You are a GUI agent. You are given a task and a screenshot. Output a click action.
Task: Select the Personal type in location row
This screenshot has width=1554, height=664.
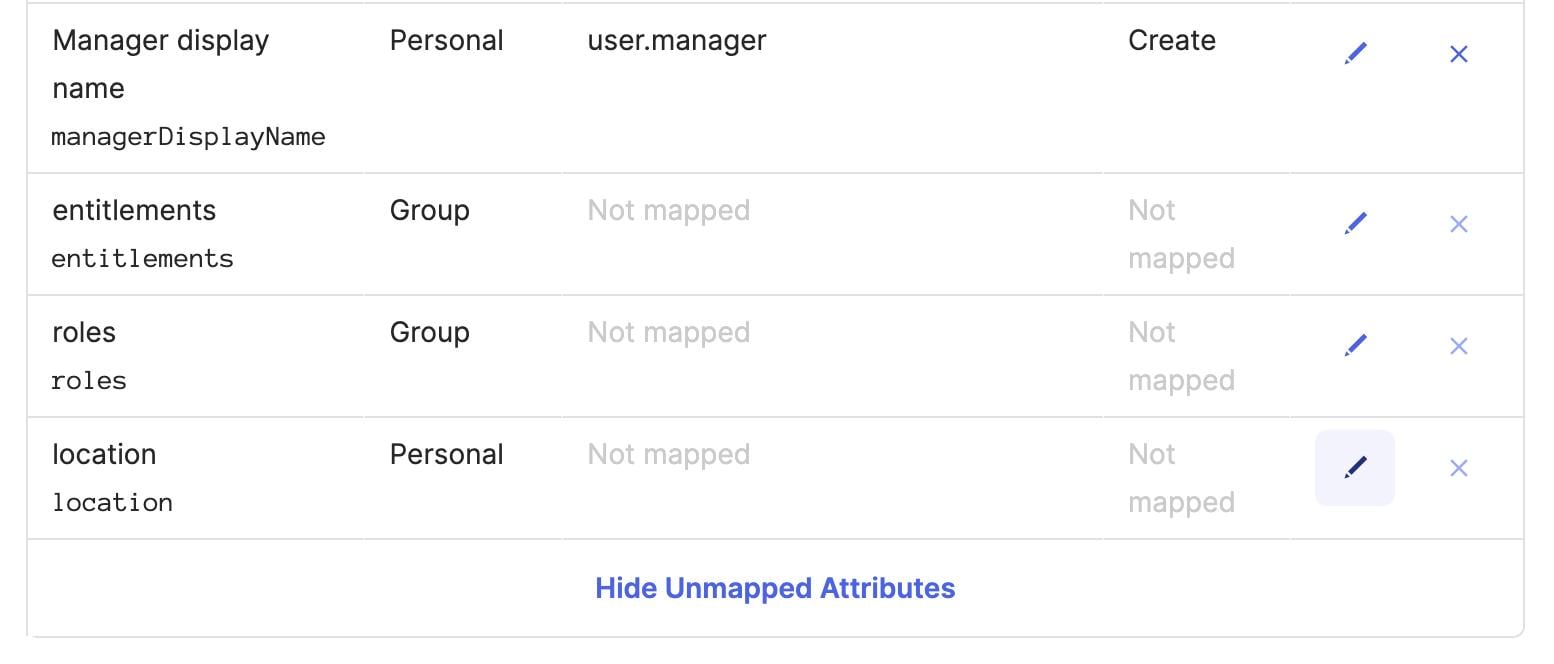pyautogui.click(x=447, y=455)
